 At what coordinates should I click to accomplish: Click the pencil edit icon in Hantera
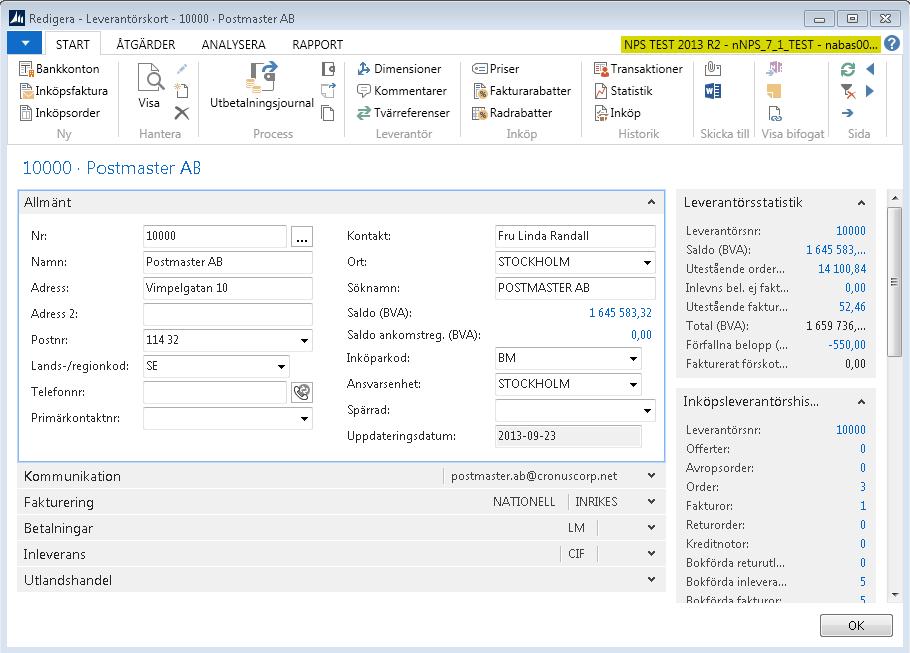click(182, 69)
